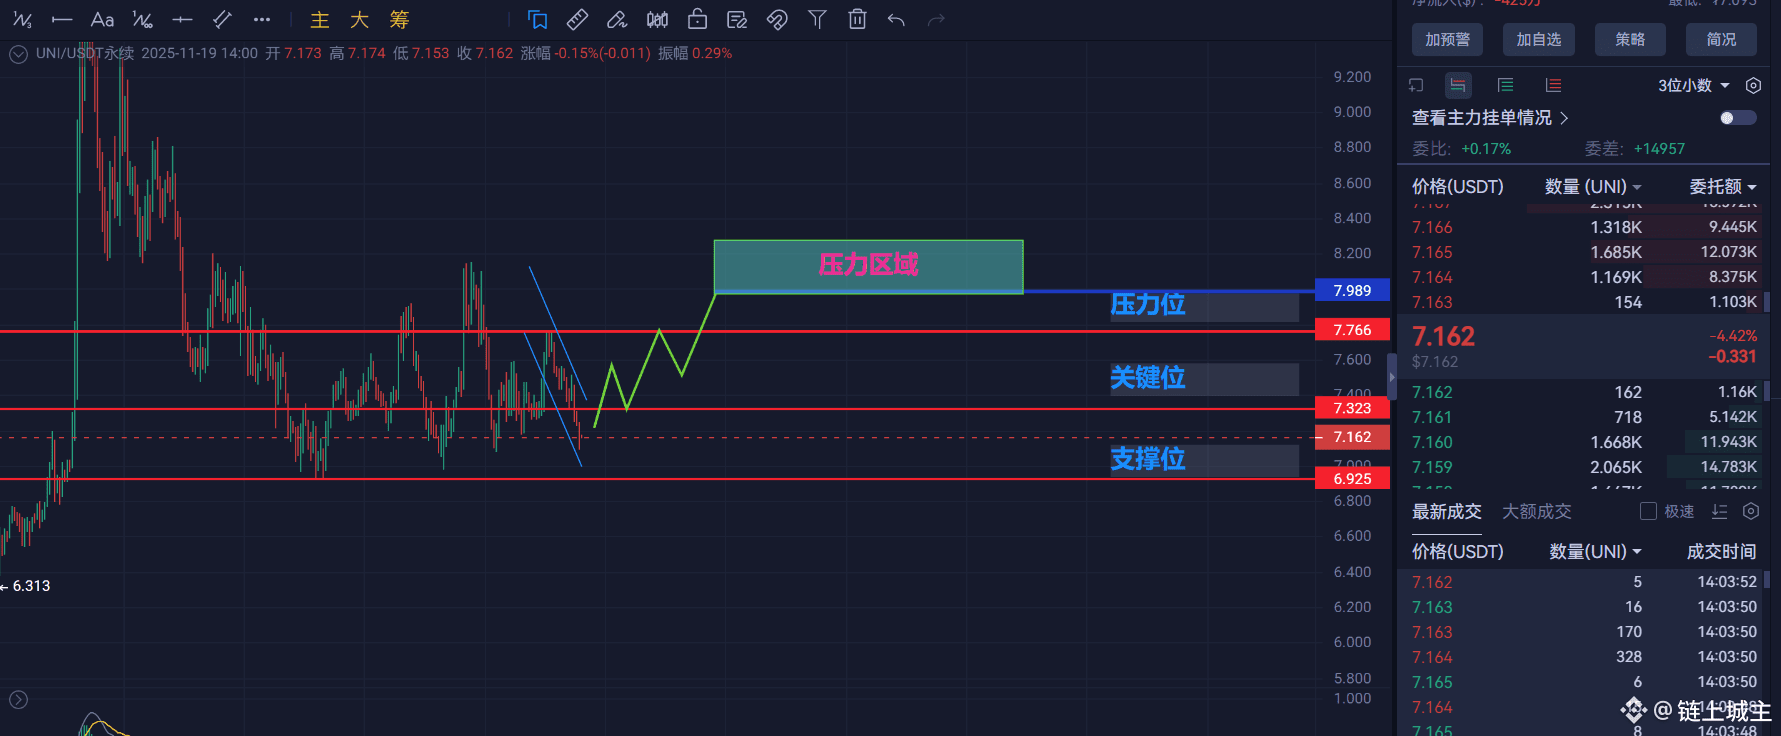Click the 加自选 add to watchlist button

pyautogui.click(x=1538, y=39)
